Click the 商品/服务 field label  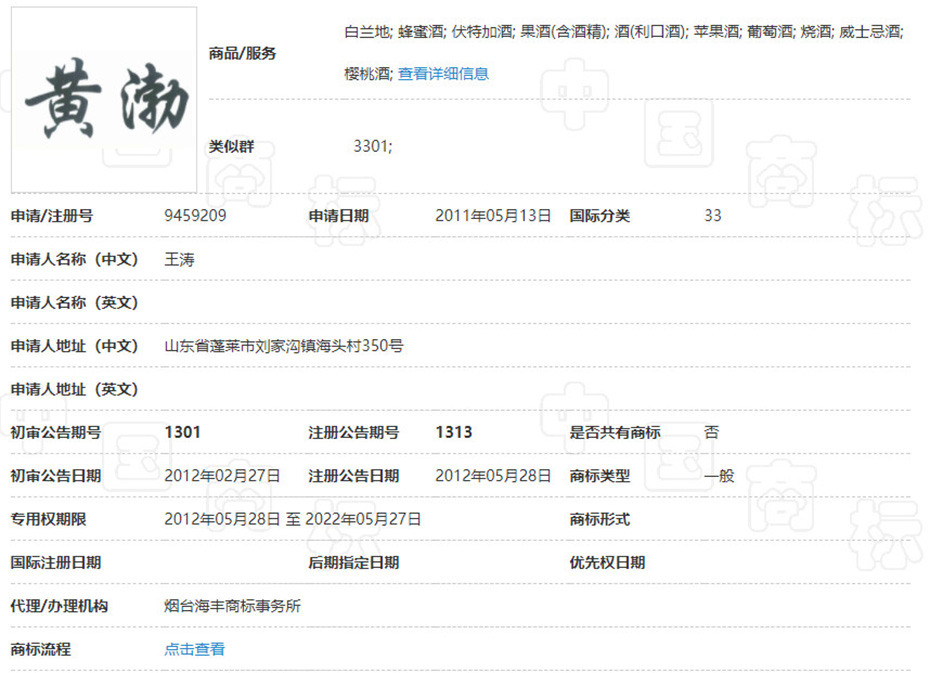point(242,53)
